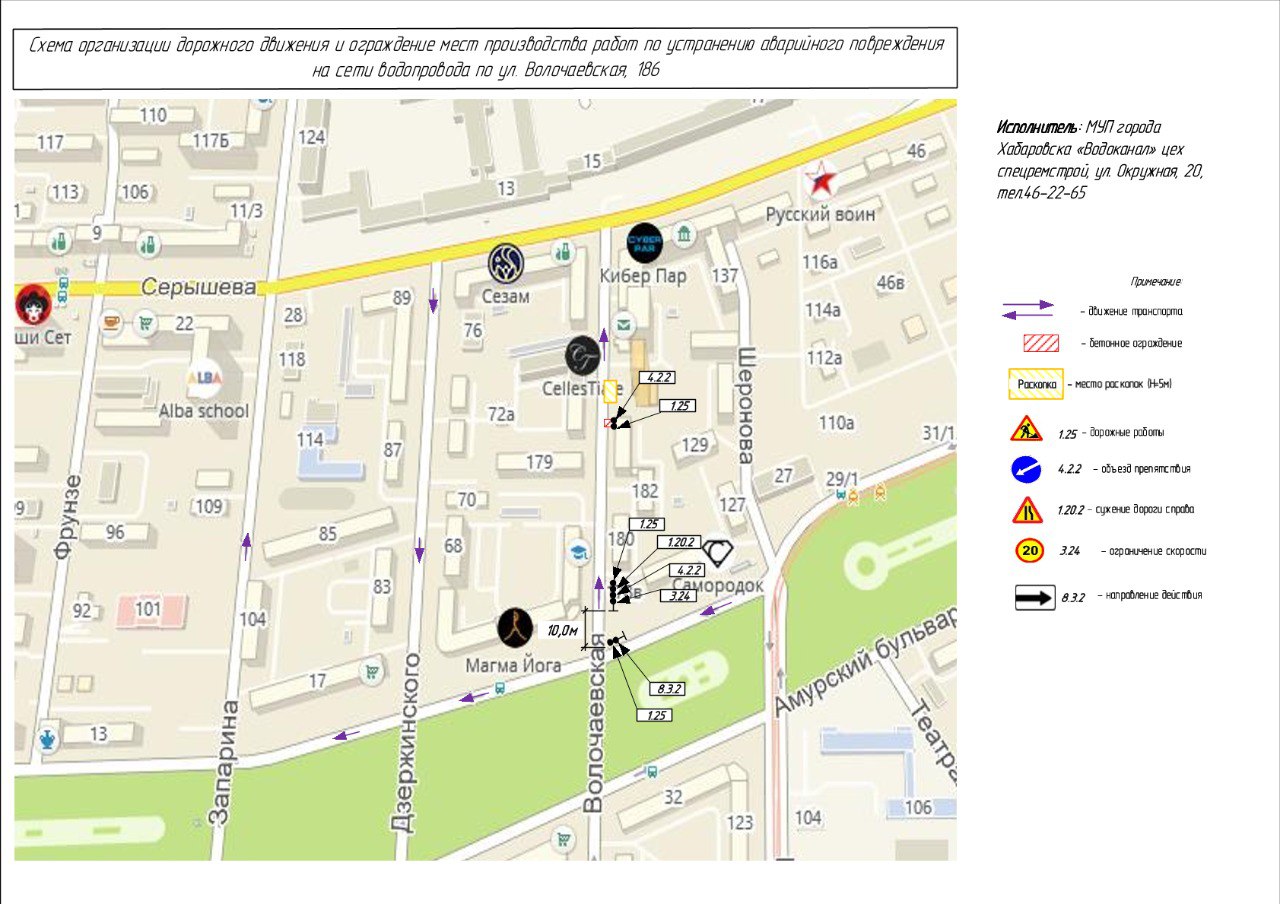This screenshot has width=1280, height=904.
Task: Click the purple traffic arrows legend symbol
Action: [1027, 310]
